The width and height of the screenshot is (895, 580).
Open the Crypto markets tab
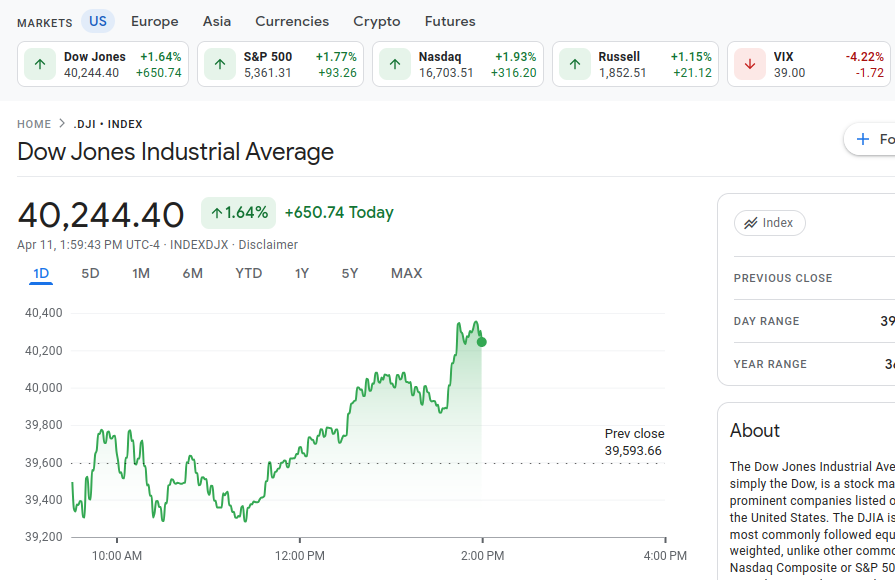point(377,21)
